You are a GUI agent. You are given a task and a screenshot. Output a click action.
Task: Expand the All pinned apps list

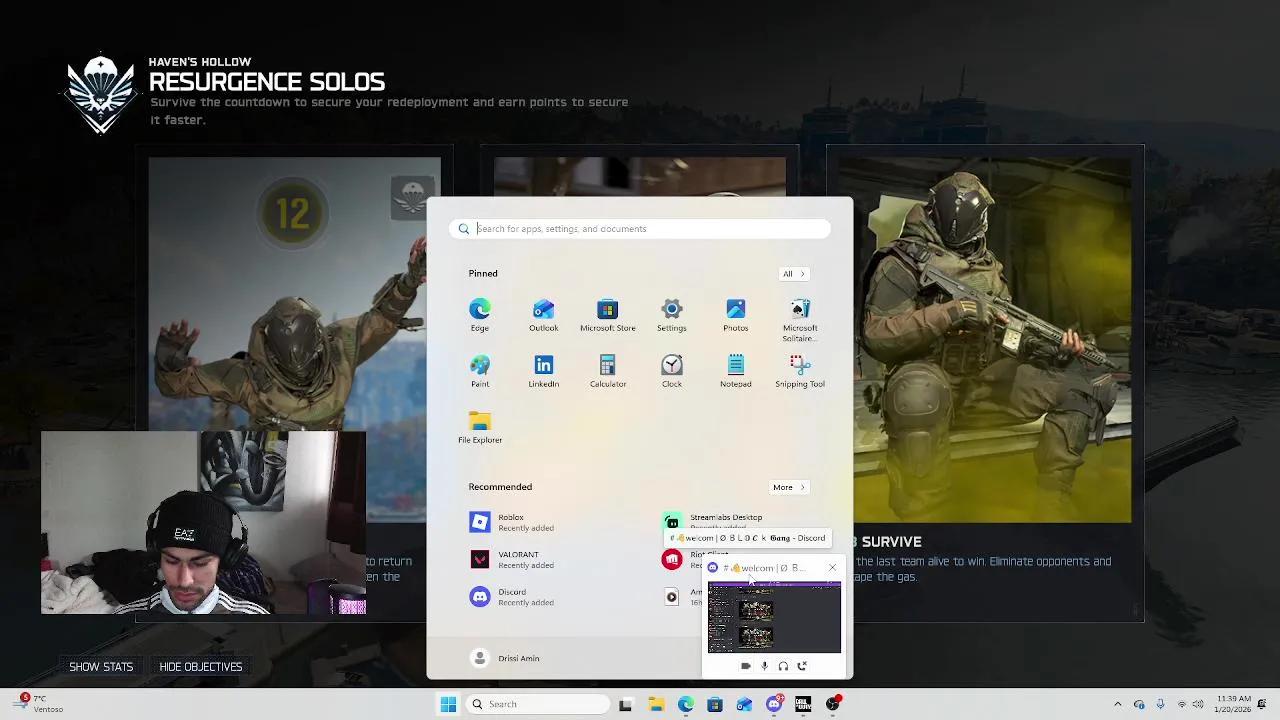[793, 273]
